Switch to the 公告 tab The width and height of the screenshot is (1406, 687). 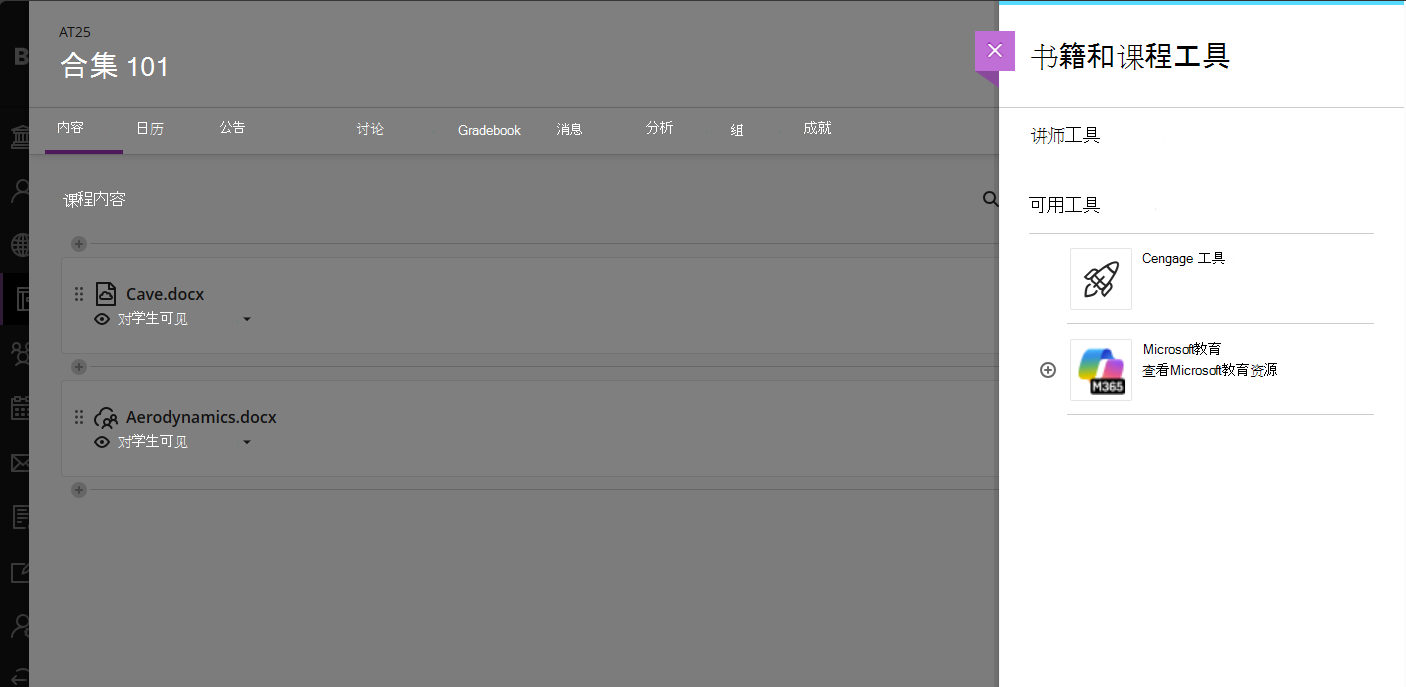[233, 128]
